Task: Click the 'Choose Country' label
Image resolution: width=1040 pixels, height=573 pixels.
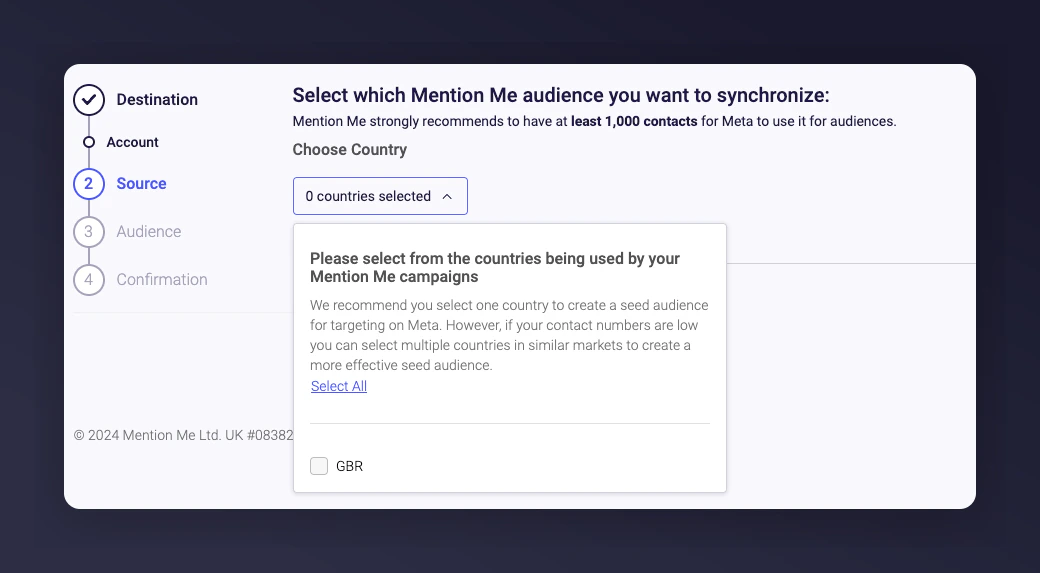Action: pos(350,150)
